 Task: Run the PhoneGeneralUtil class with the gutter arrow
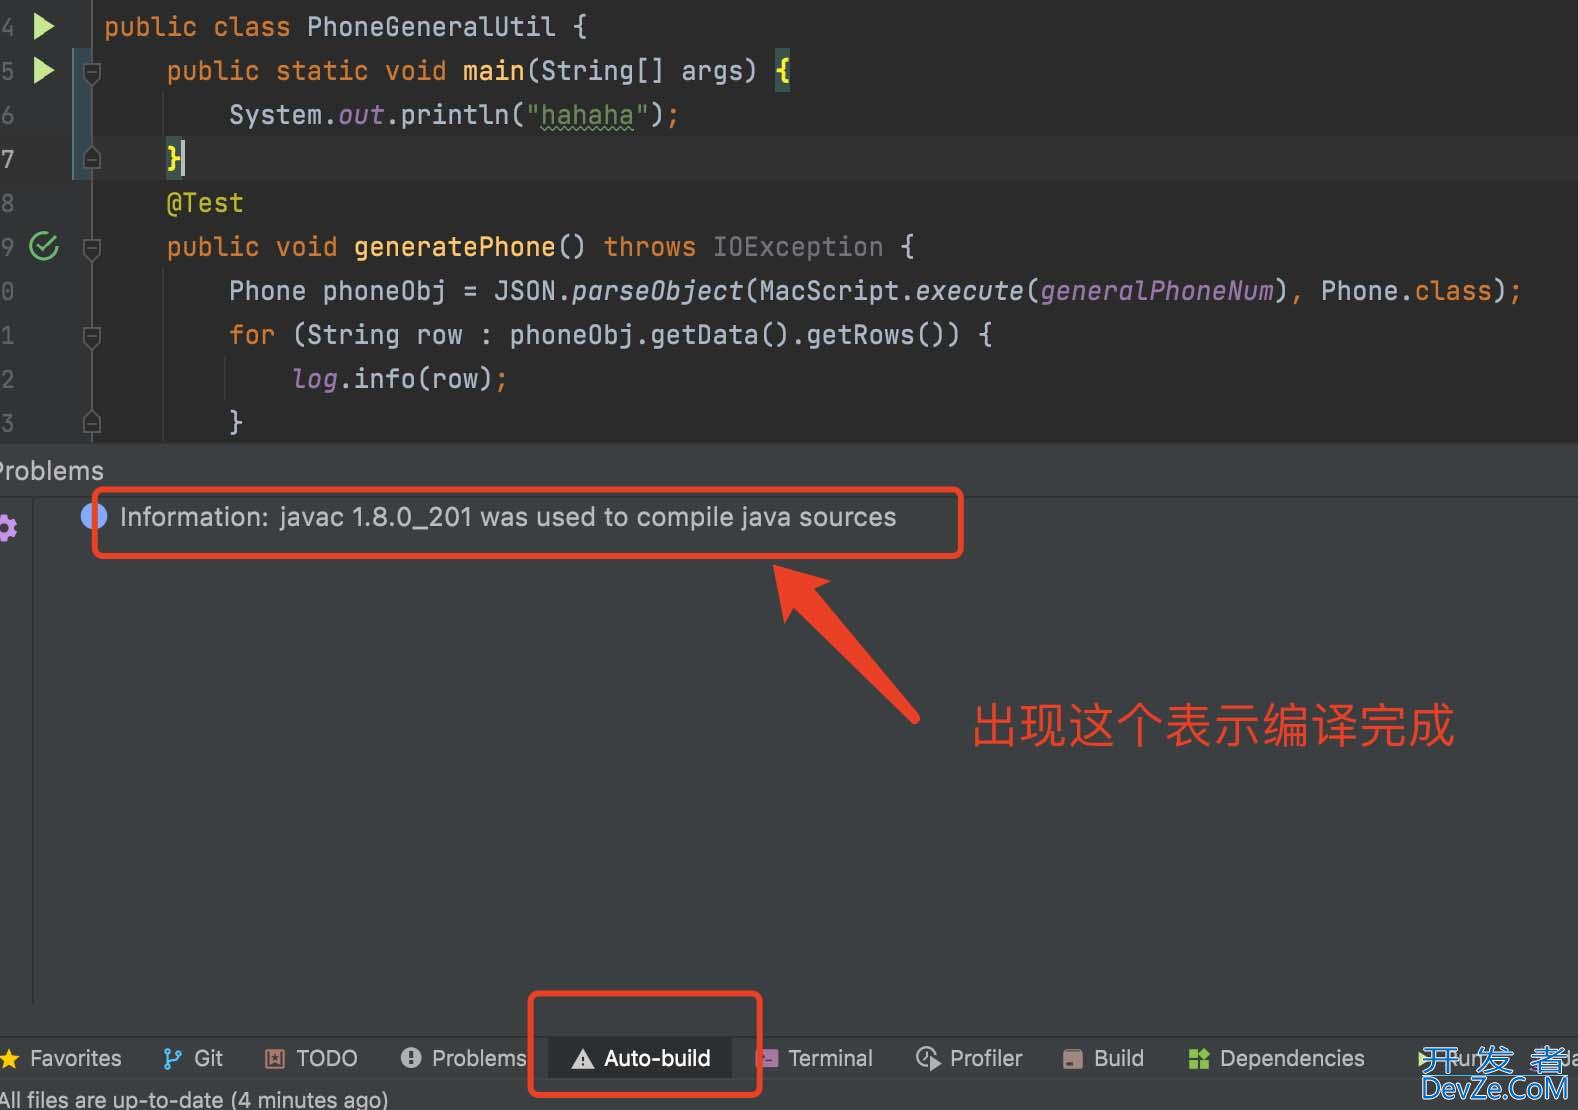(x=43, y=26)
